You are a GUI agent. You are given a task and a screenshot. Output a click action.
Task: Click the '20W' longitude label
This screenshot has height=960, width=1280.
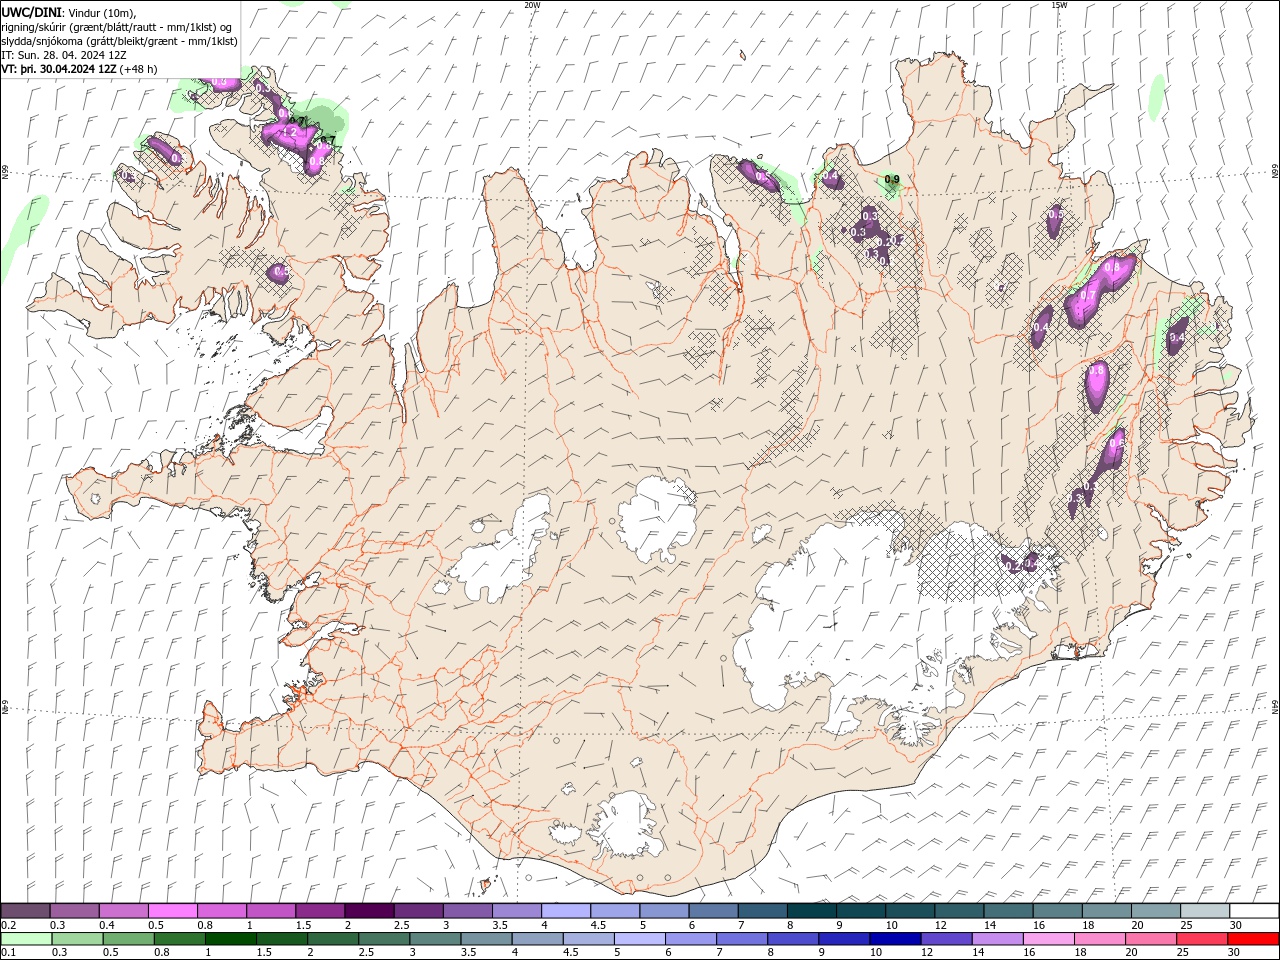[x=532, y=5]
